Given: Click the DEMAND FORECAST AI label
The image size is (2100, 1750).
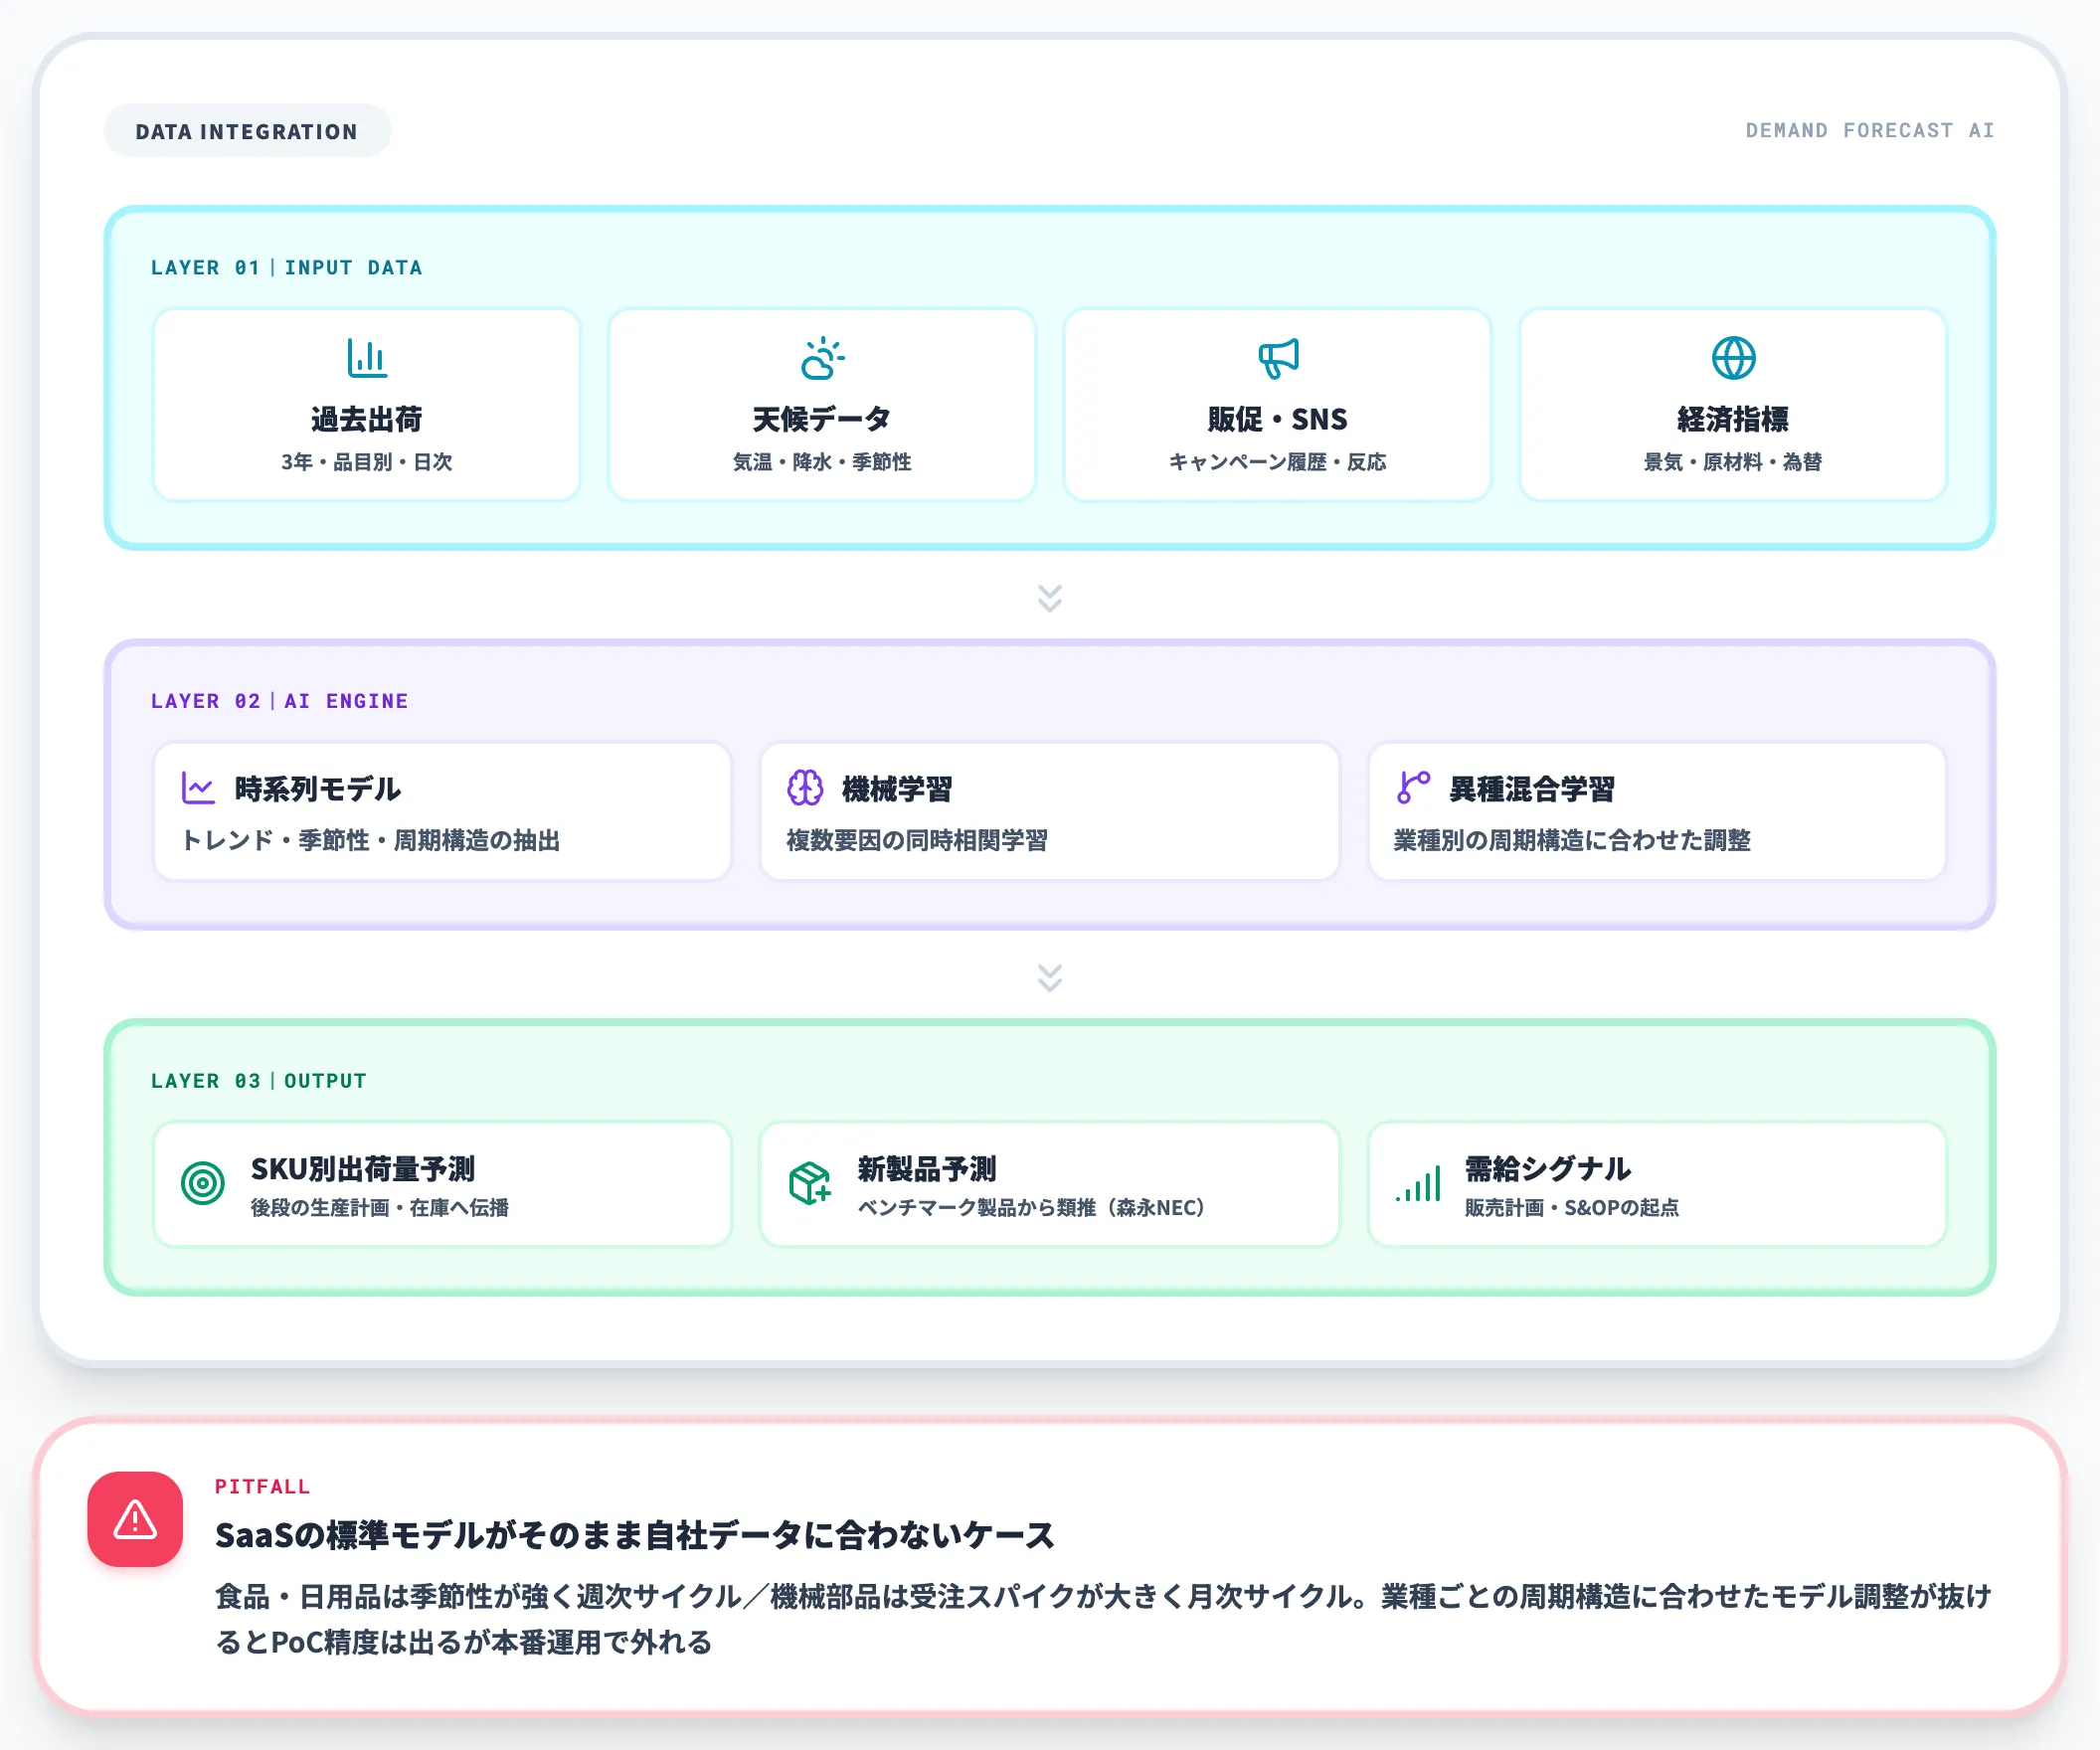Looking at the screenshot, I should (x=1870, y=131).
